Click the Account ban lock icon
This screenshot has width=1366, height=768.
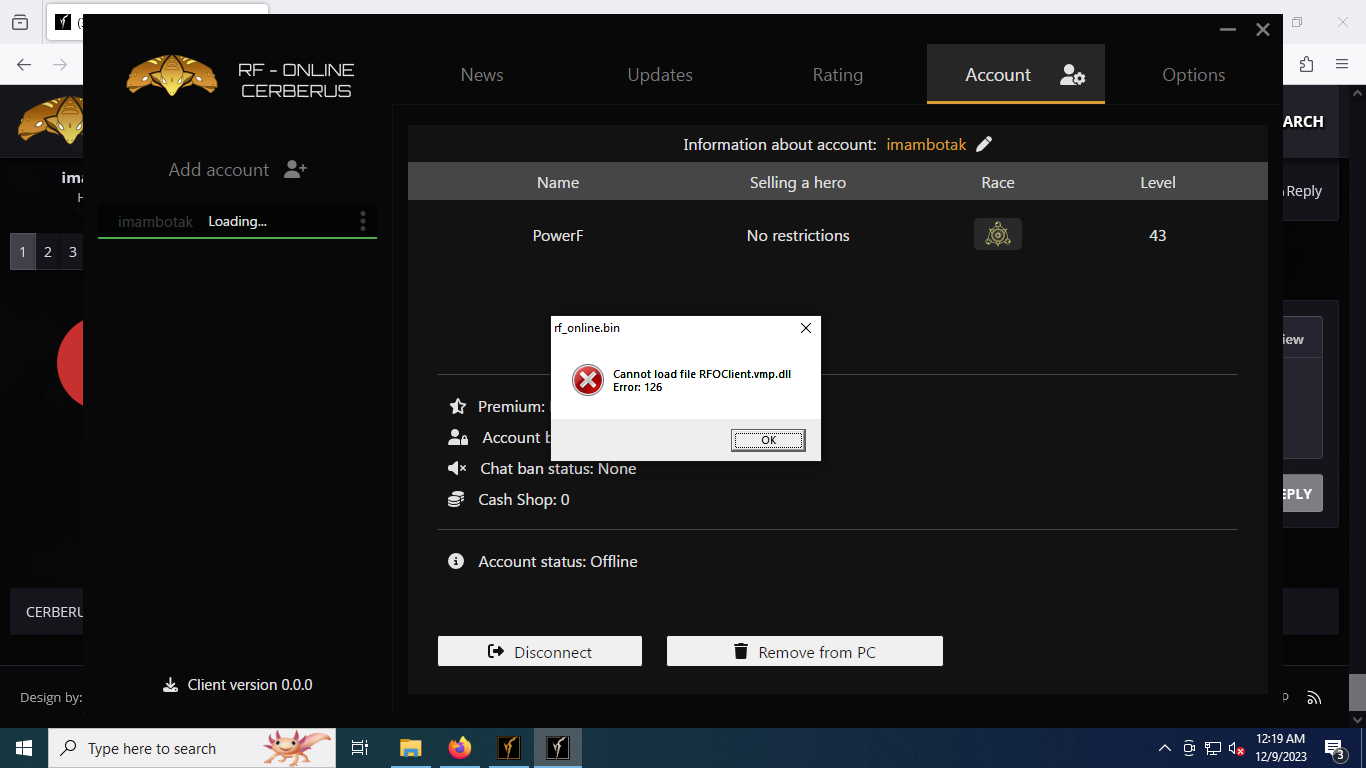(458, 437)
